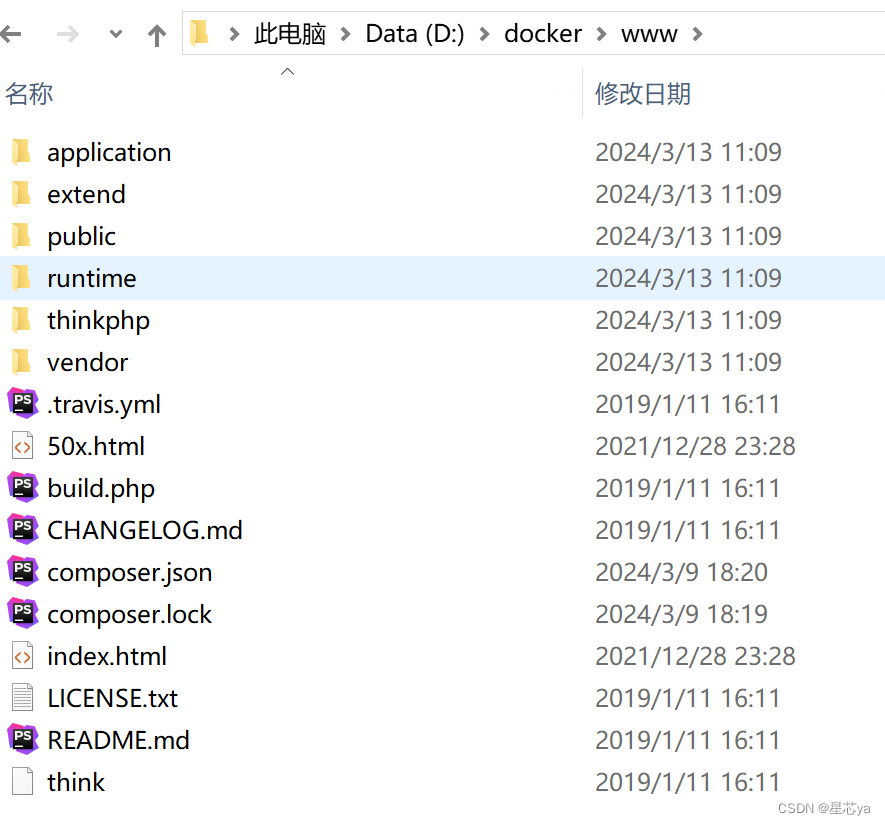This screenshot has width=885, height=825.
Task: Click the vendor folder icon
Action: pyautogui.click(x=22, y=362)
